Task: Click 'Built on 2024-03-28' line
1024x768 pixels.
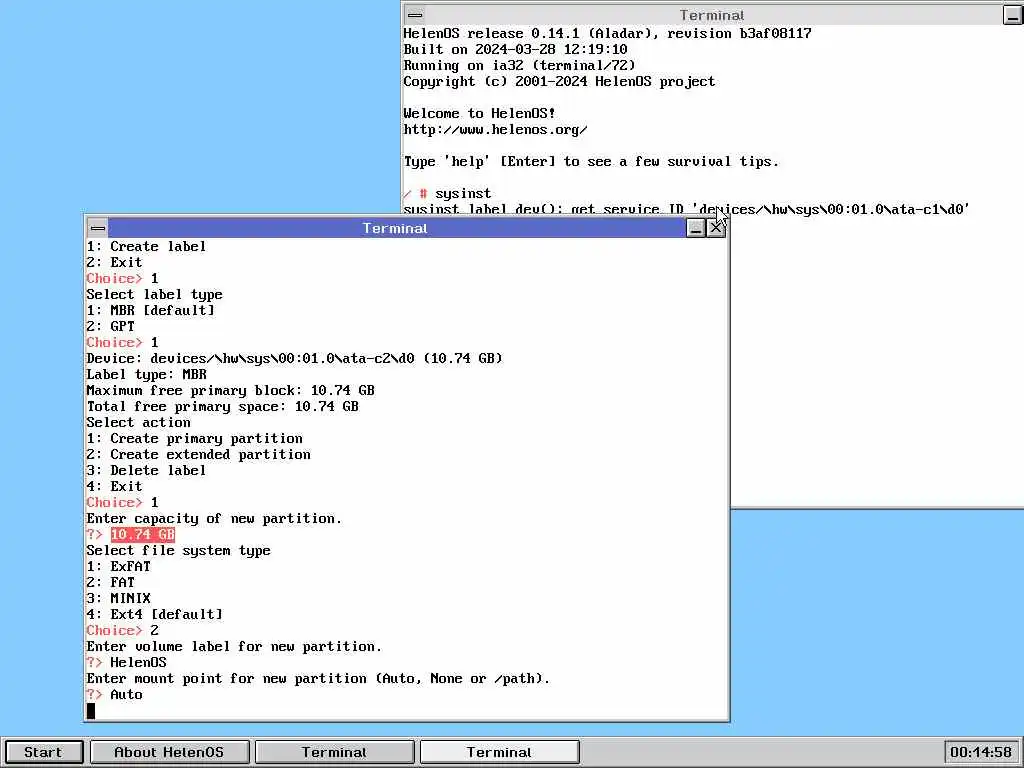Action: click(515, 49)
